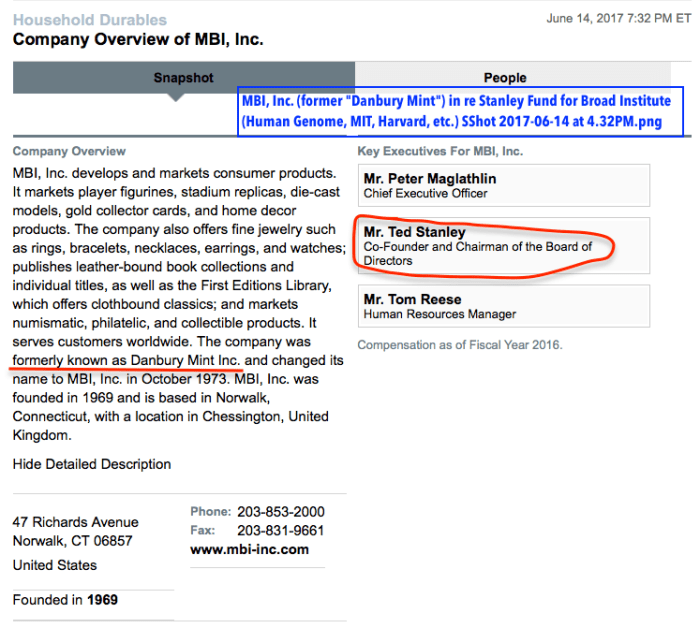Collapse text with Hide Detailed Description

click(x=92, y=464)
